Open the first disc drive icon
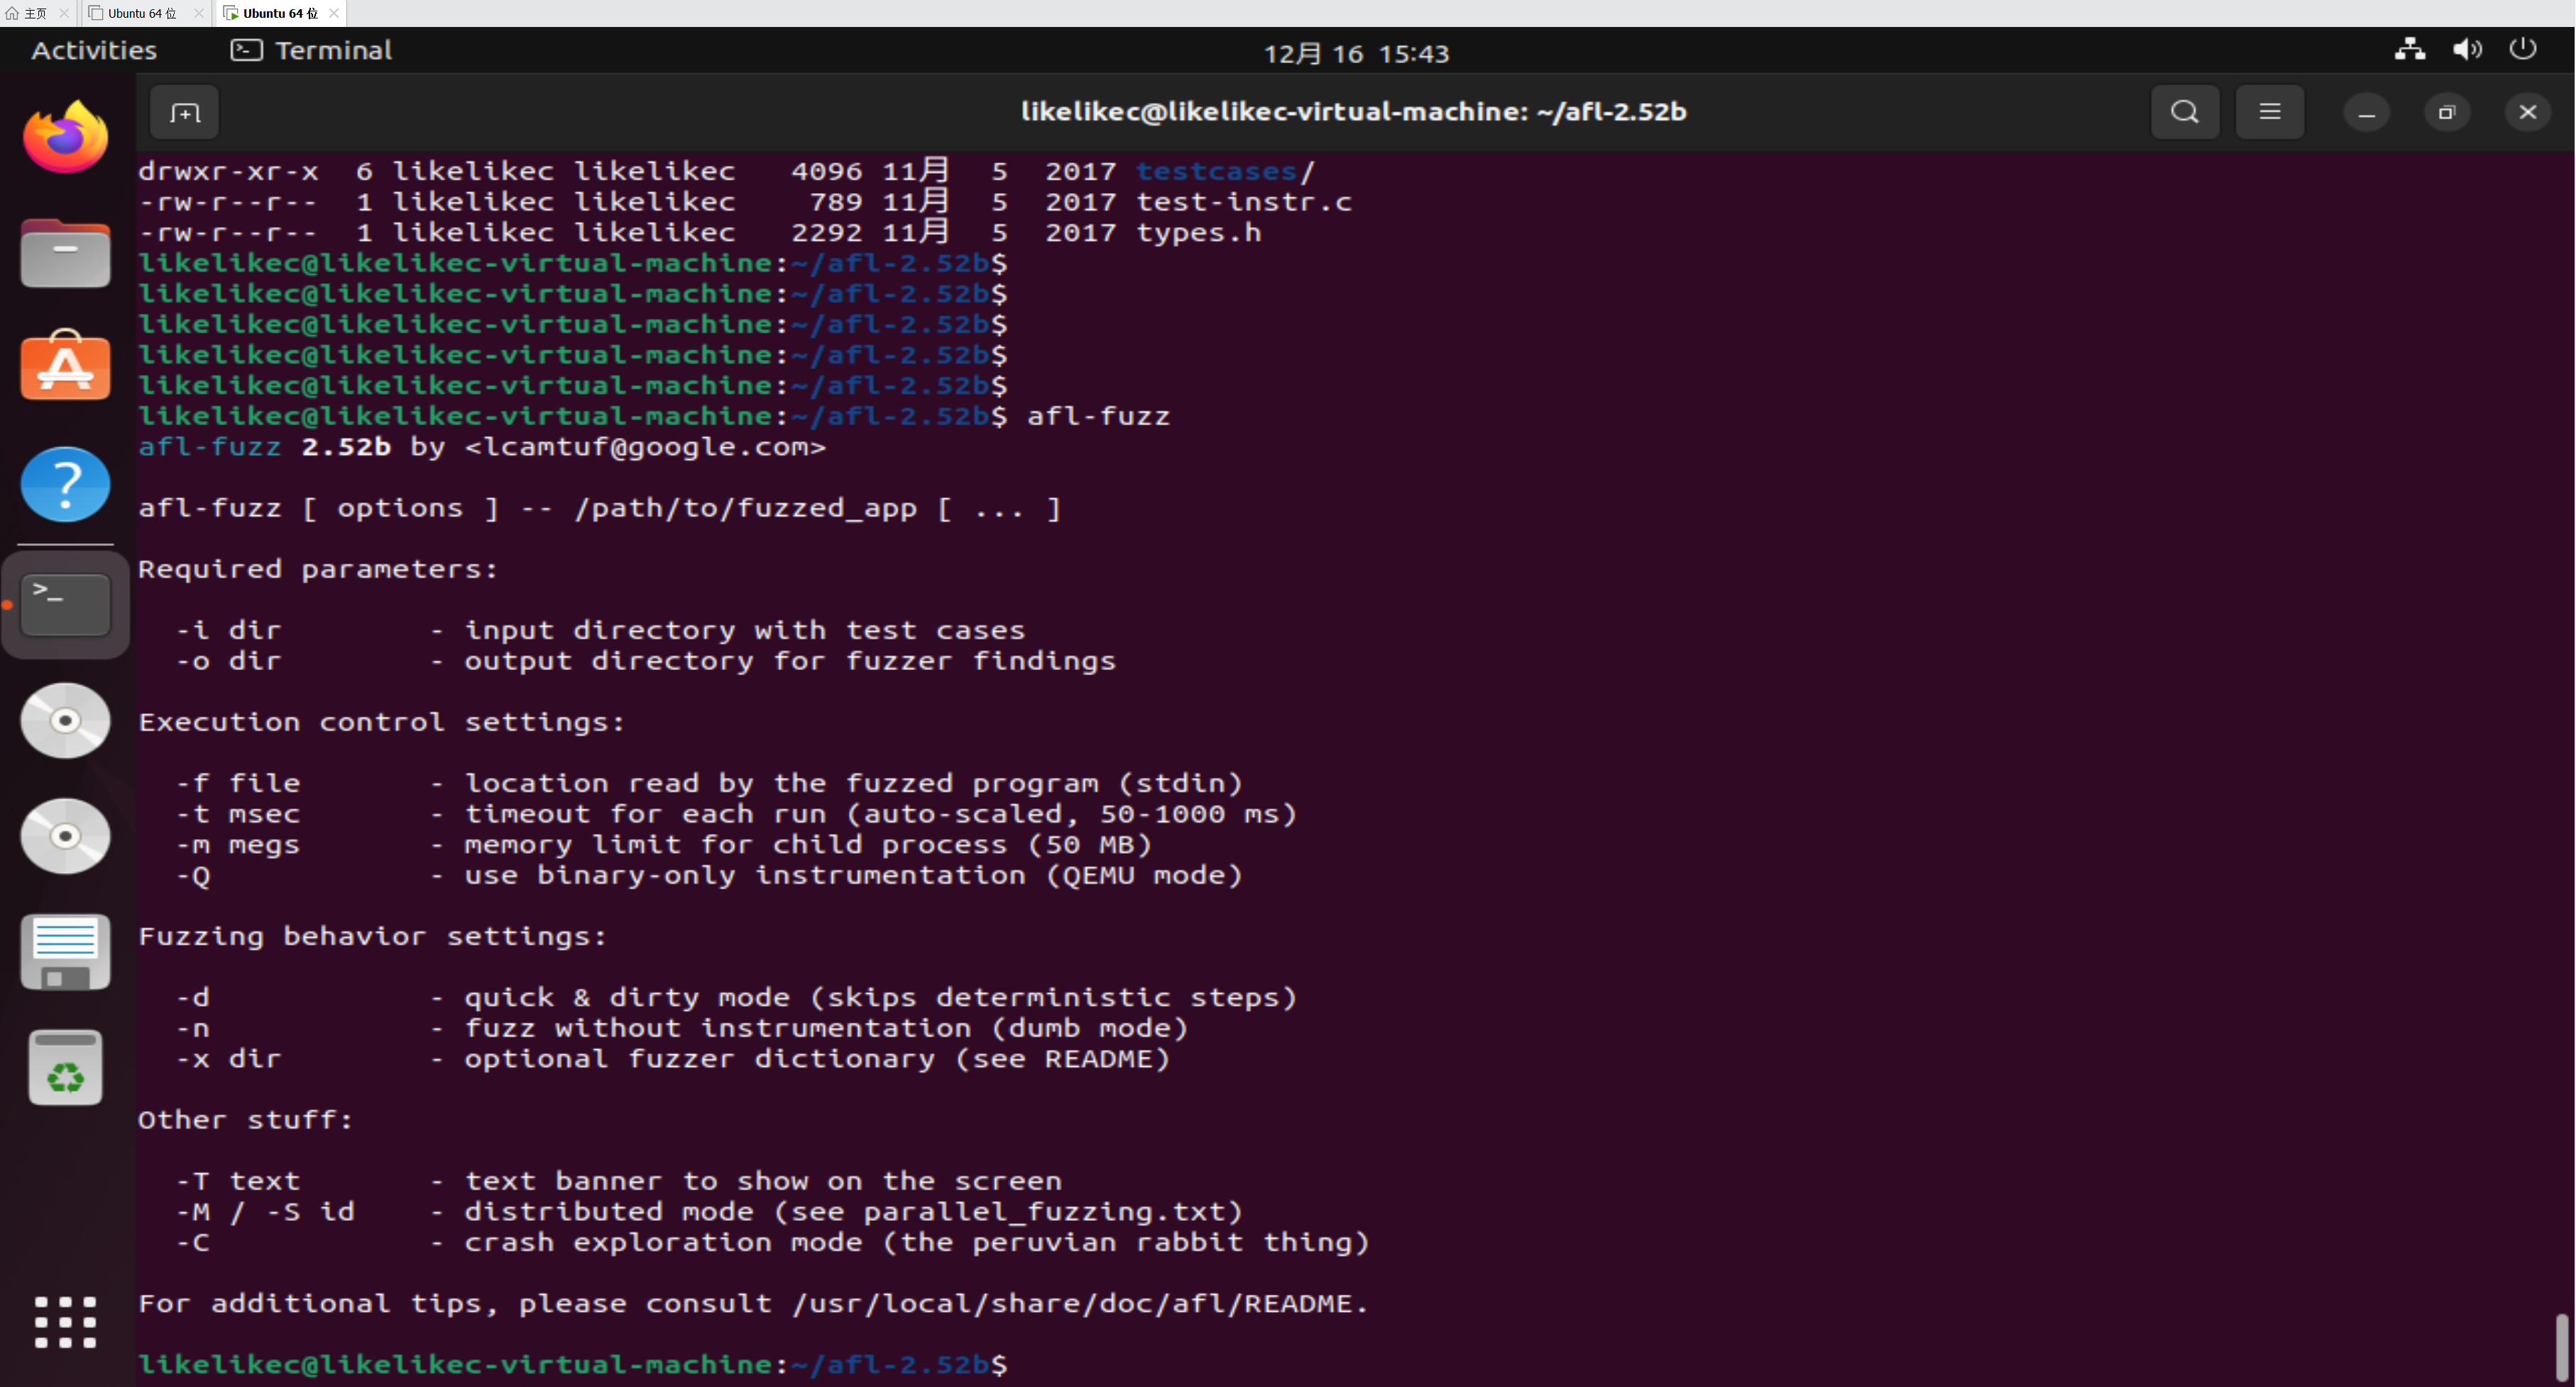The width and height of the screenshot is (2576, 1387). (x=65, y=720)
